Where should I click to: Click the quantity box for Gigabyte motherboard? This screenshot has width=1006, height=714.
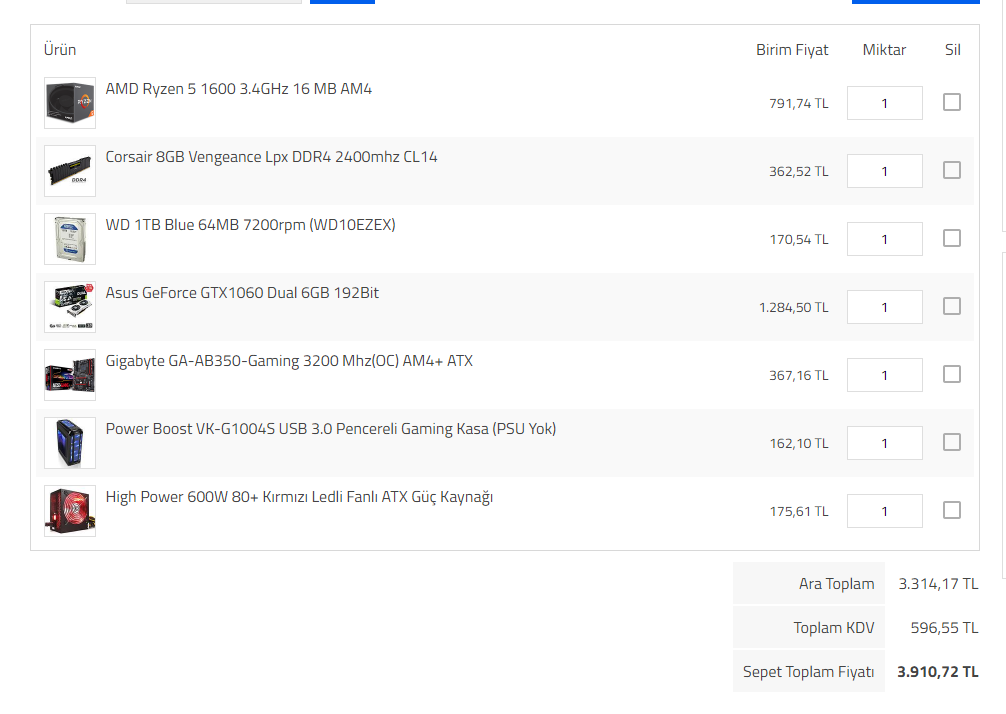point(884,375)
